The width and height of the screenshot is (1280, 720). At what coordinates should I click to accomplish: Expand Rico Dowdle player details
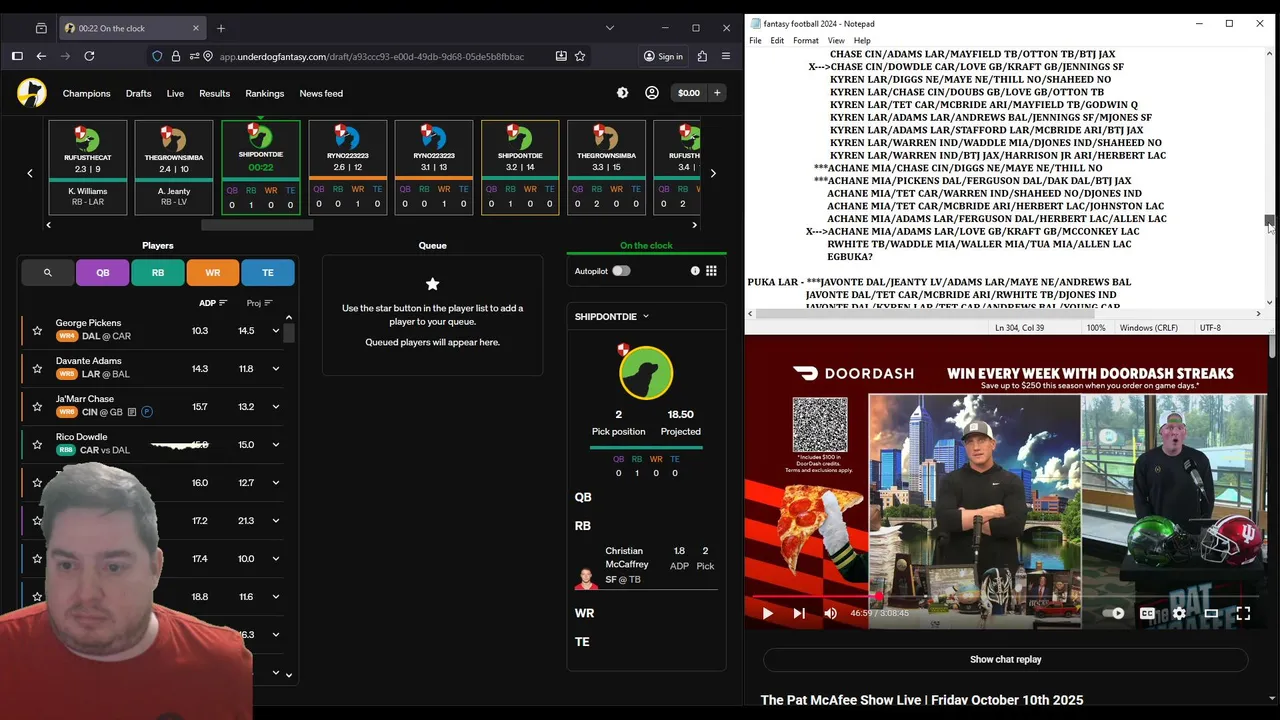(276, 444)
